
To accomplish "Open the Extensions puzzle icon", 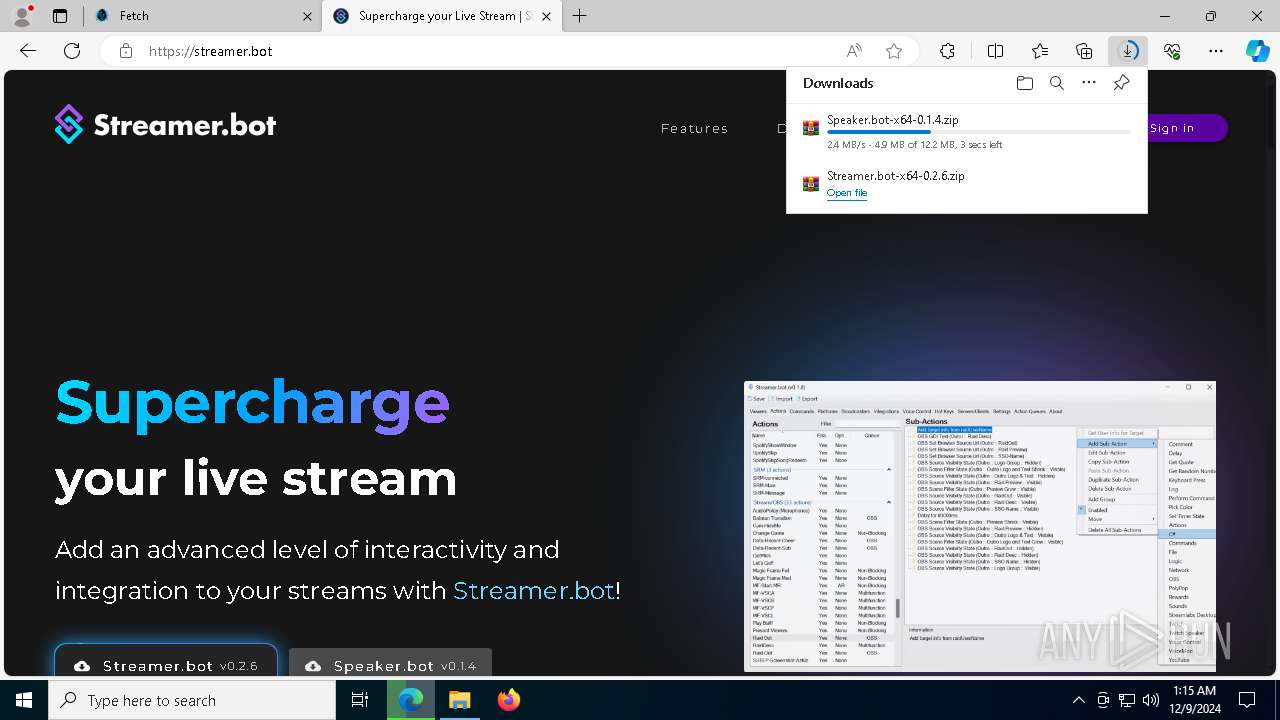I will (x=948, y=51).
